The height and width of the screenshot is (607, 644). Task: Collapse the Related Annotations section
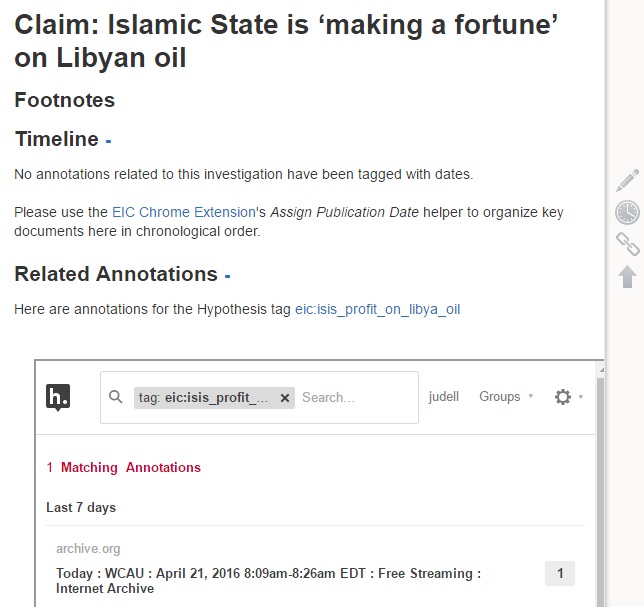click(x=228, y=276)
